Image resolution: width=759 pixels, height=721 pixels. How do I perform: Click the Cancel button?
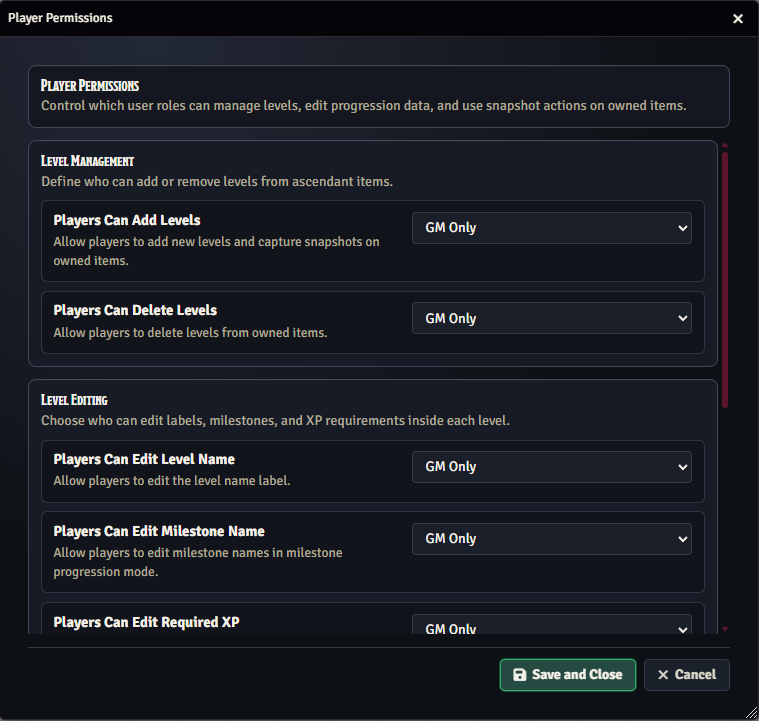686,675
